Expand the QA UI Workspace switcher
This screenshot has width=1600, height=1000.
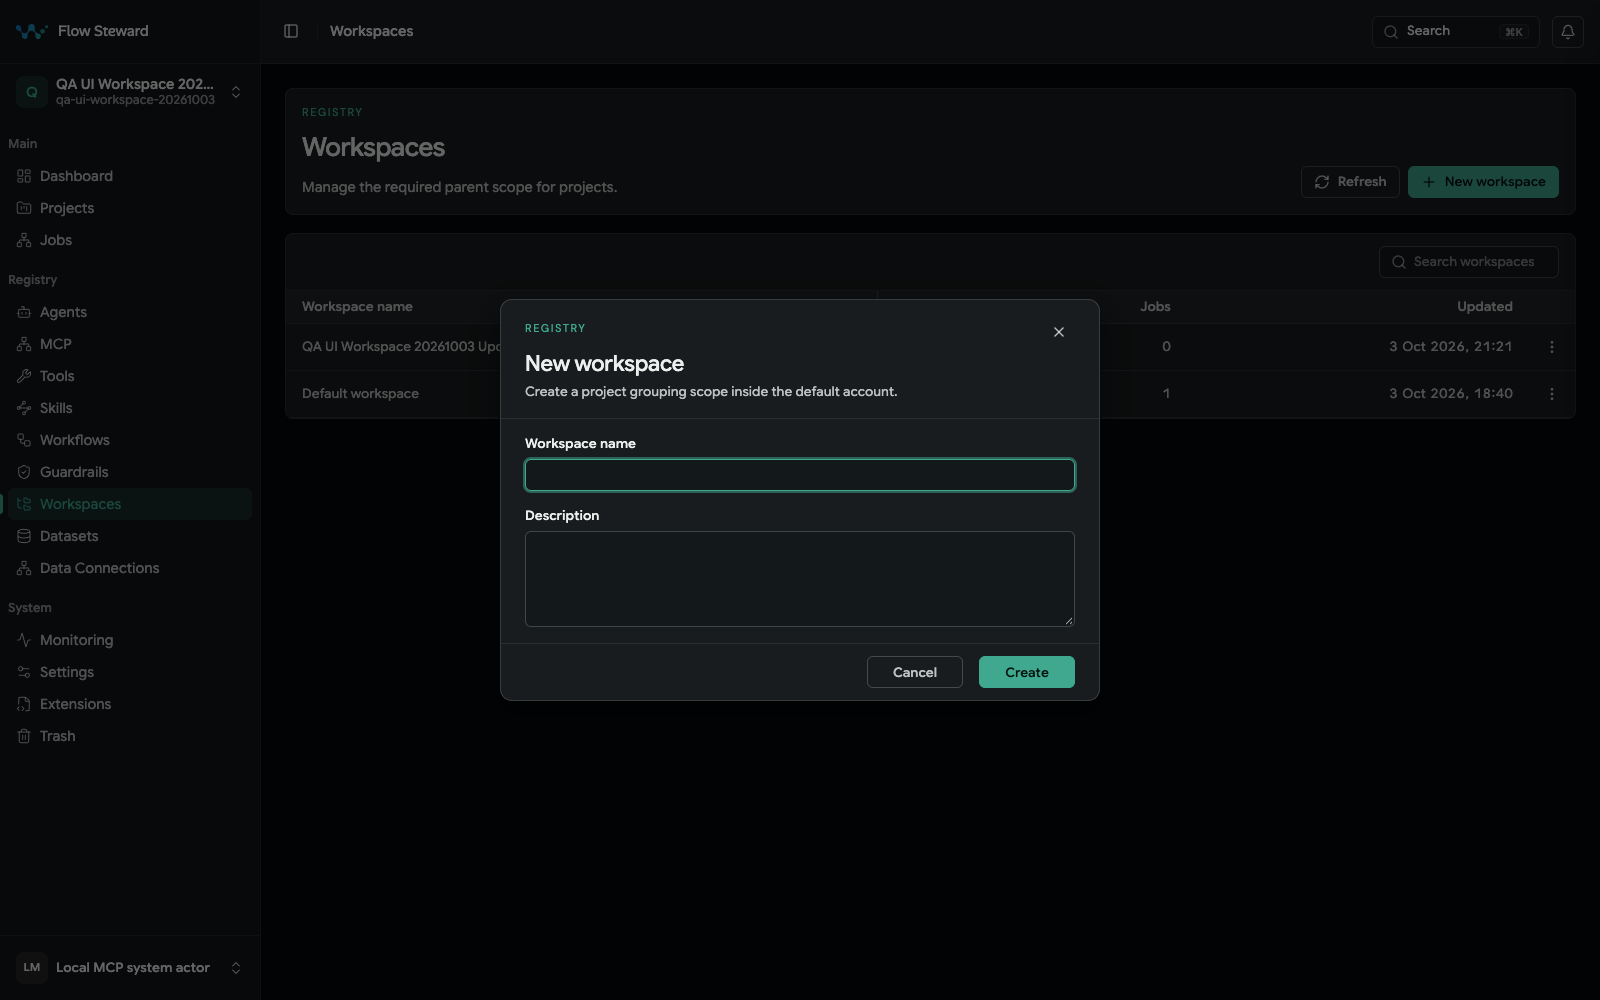[236, 92]
